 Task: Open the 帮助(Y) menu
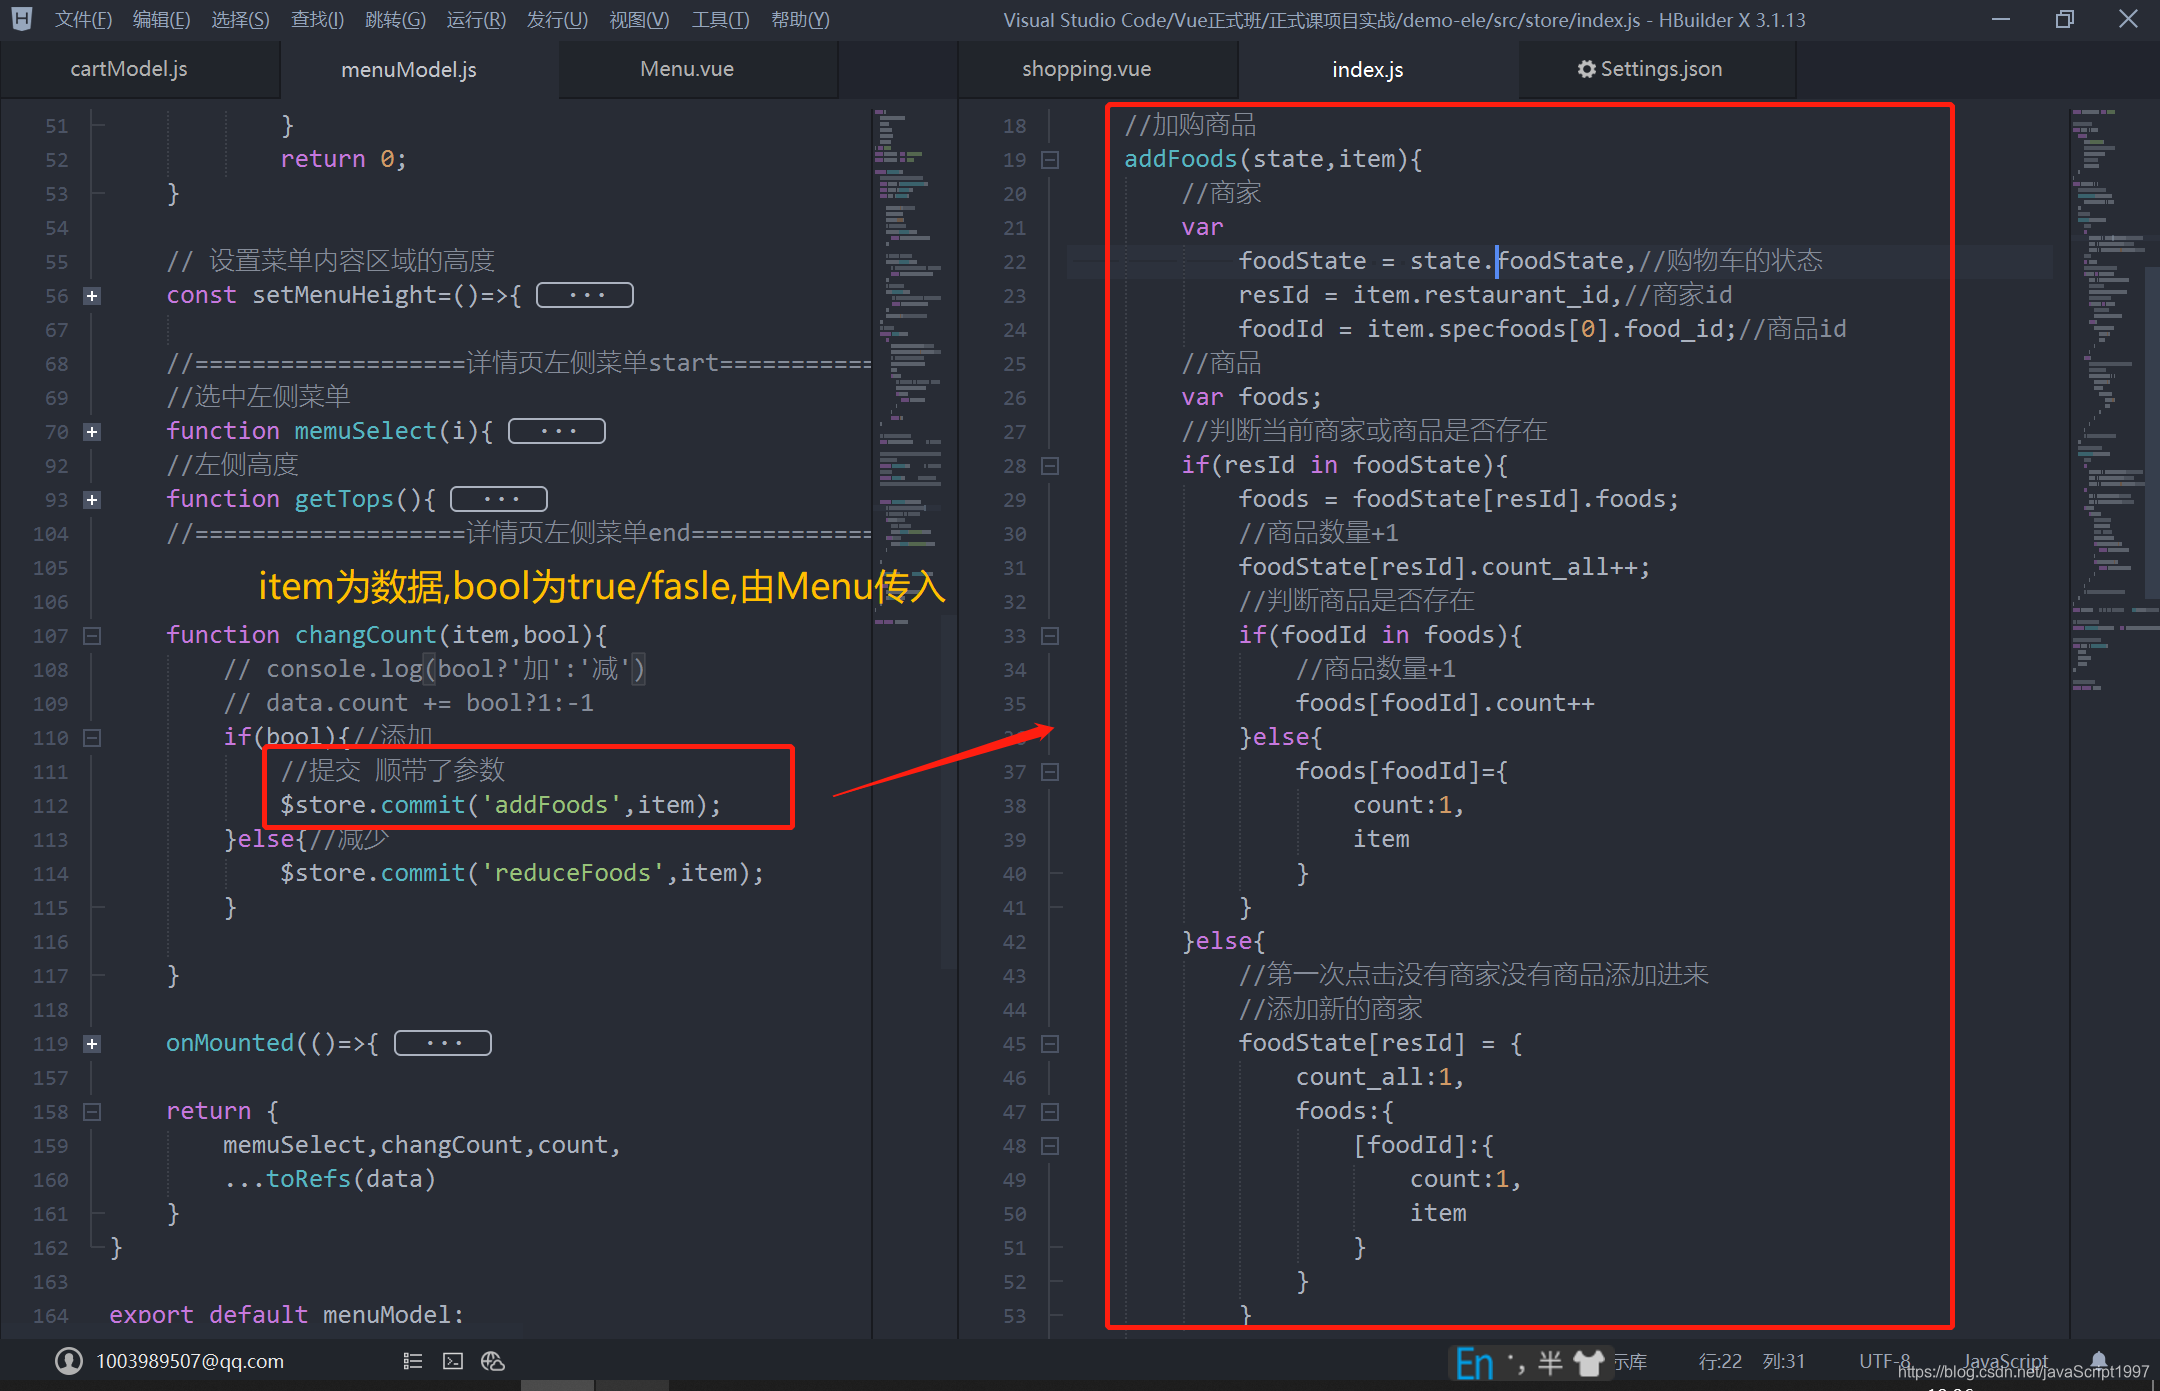[x=800, y=20]
